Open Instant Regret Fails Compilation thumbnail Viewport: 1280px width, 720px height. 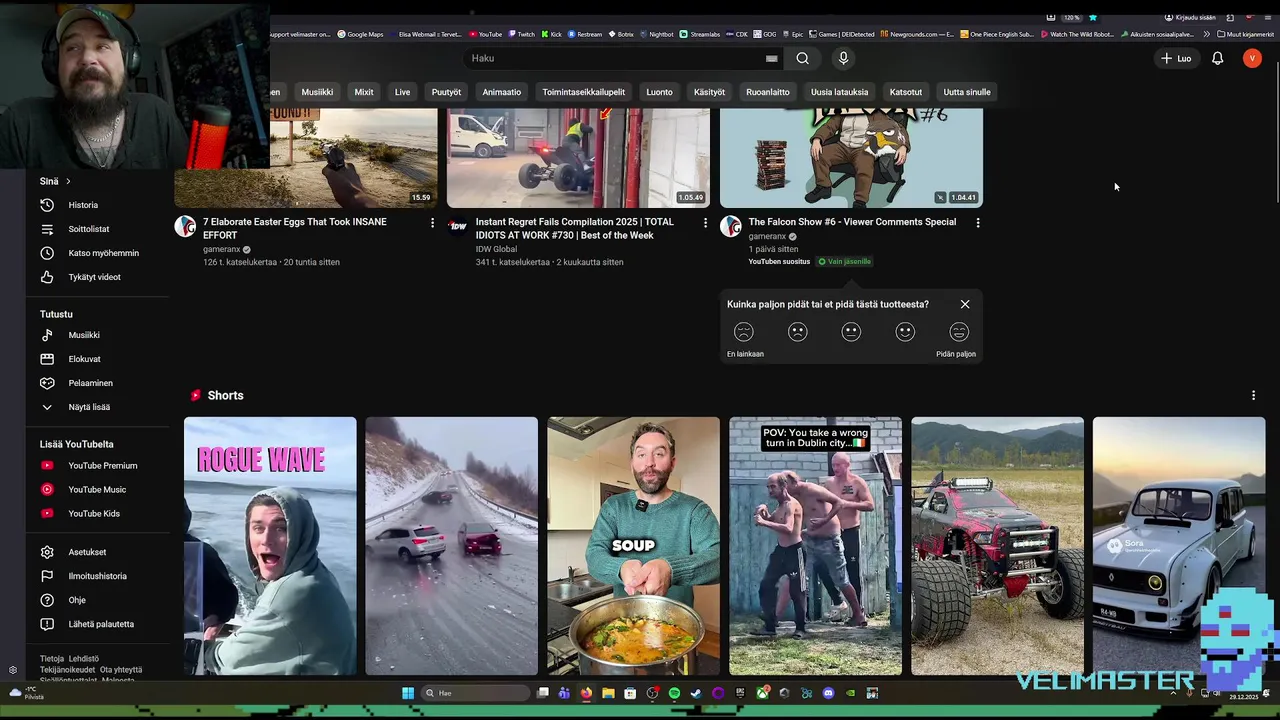(578, 158)
